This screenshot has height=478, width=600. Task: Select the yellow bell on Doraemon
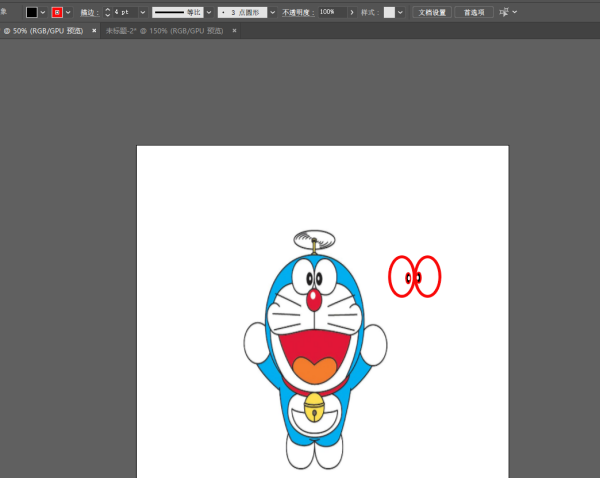(x=314, y=408)
